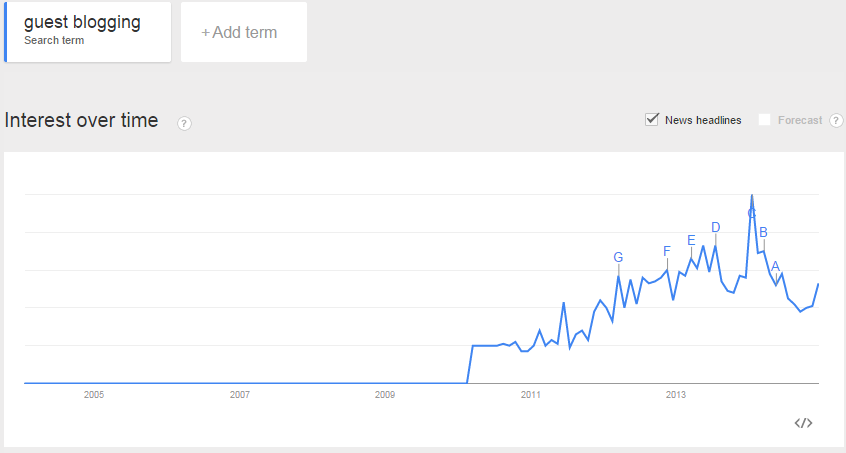This screenshot has width=846, height=453.
Task: Click the embed code icon
Action: tap(803, 423)
